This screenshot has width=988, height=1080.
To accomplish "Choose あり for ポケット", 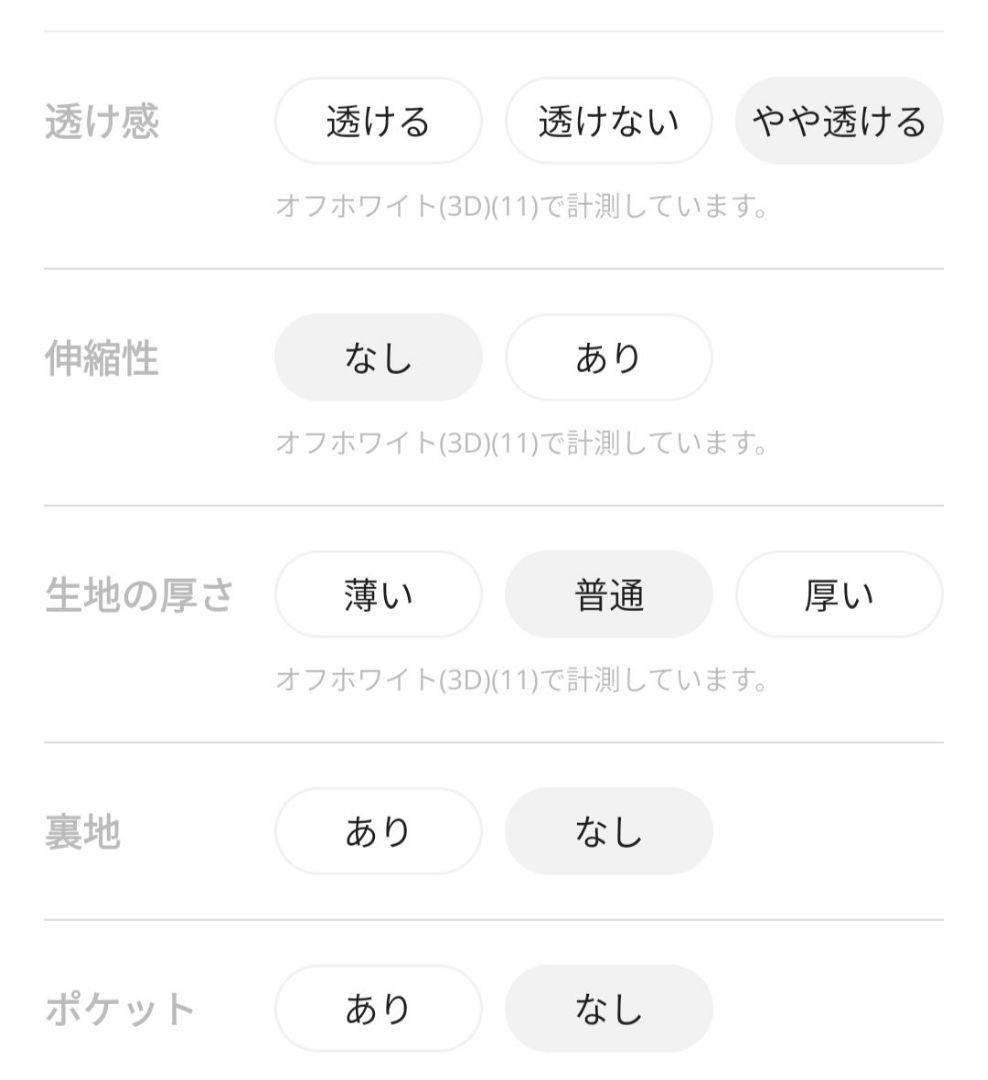I will (378, 1008).
